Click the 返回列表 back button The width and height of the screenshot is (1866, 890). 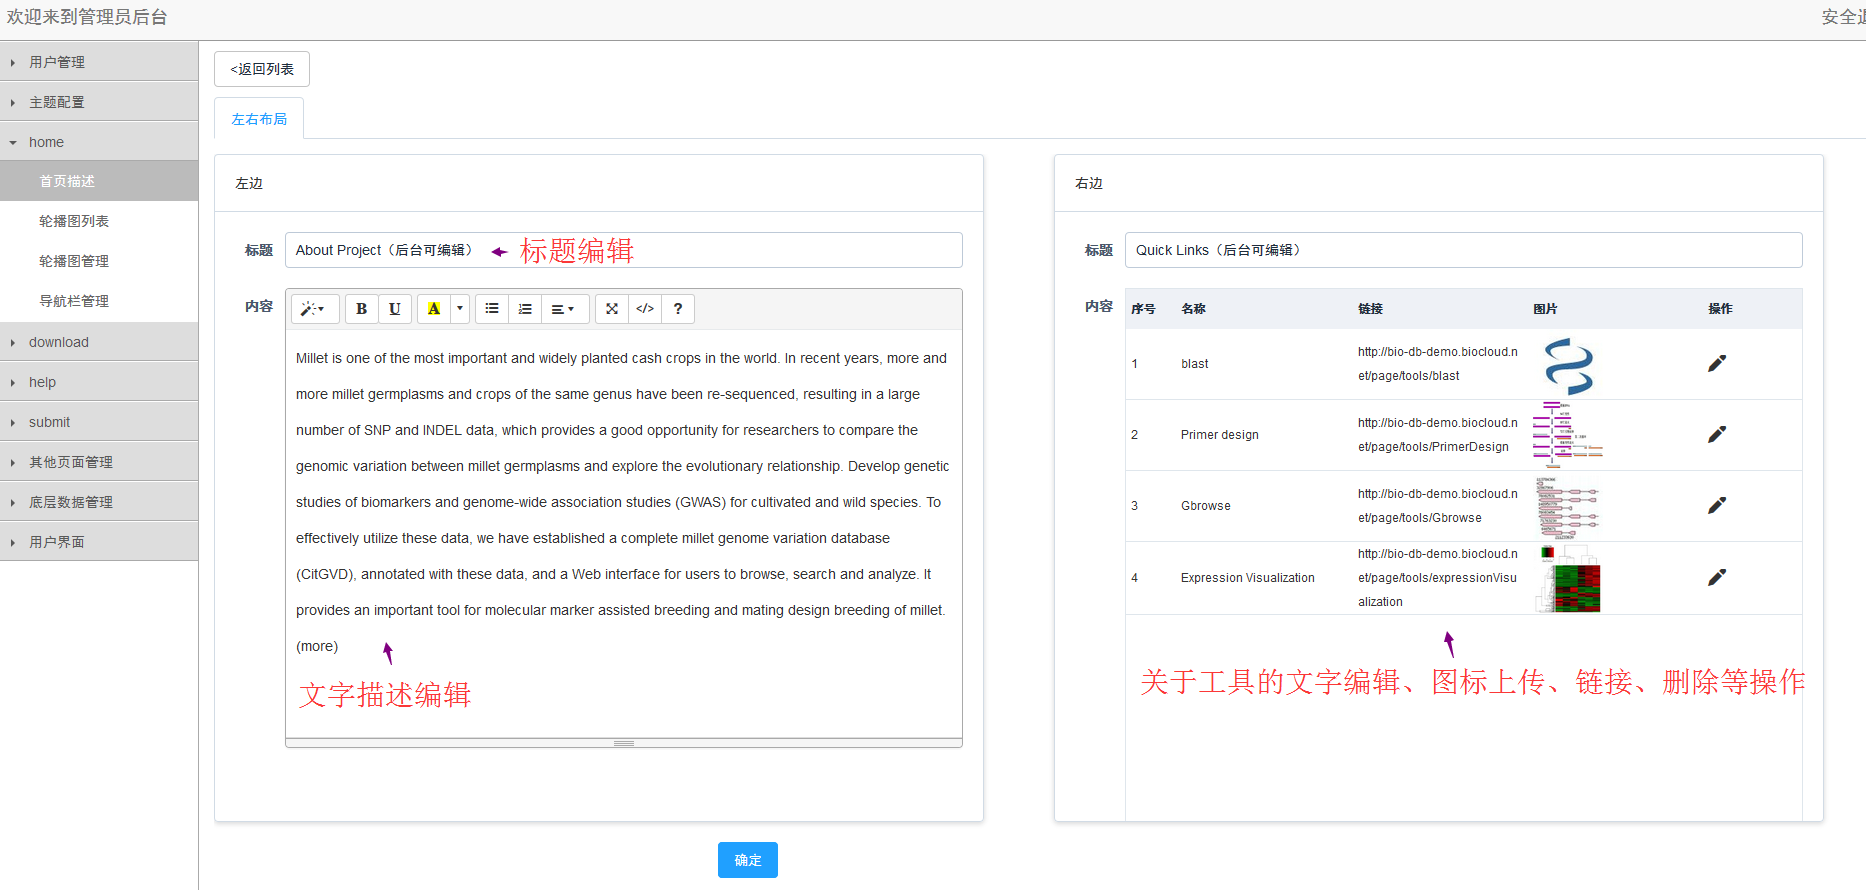click(x=262, y=69)
